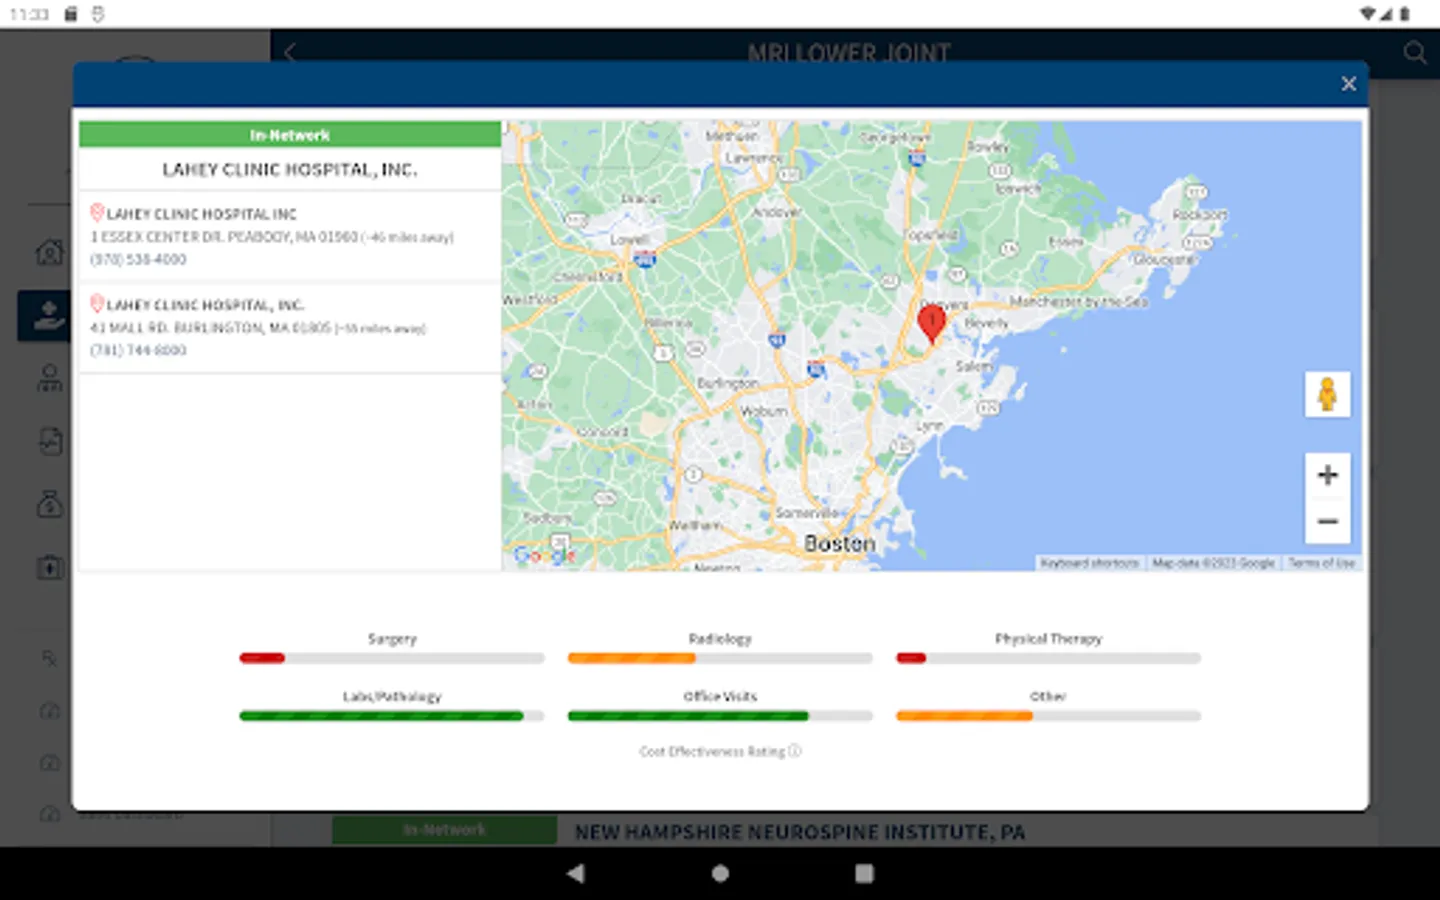Select the Burlington Lahey Clinic location
1440x900 pixels.
coord(204,305)
